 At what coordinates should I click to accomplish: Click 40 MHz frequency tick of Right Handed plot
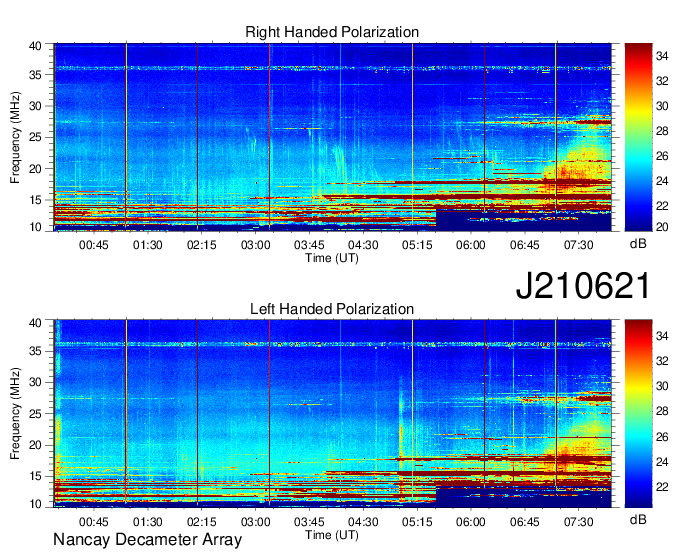tap(35, 46)
